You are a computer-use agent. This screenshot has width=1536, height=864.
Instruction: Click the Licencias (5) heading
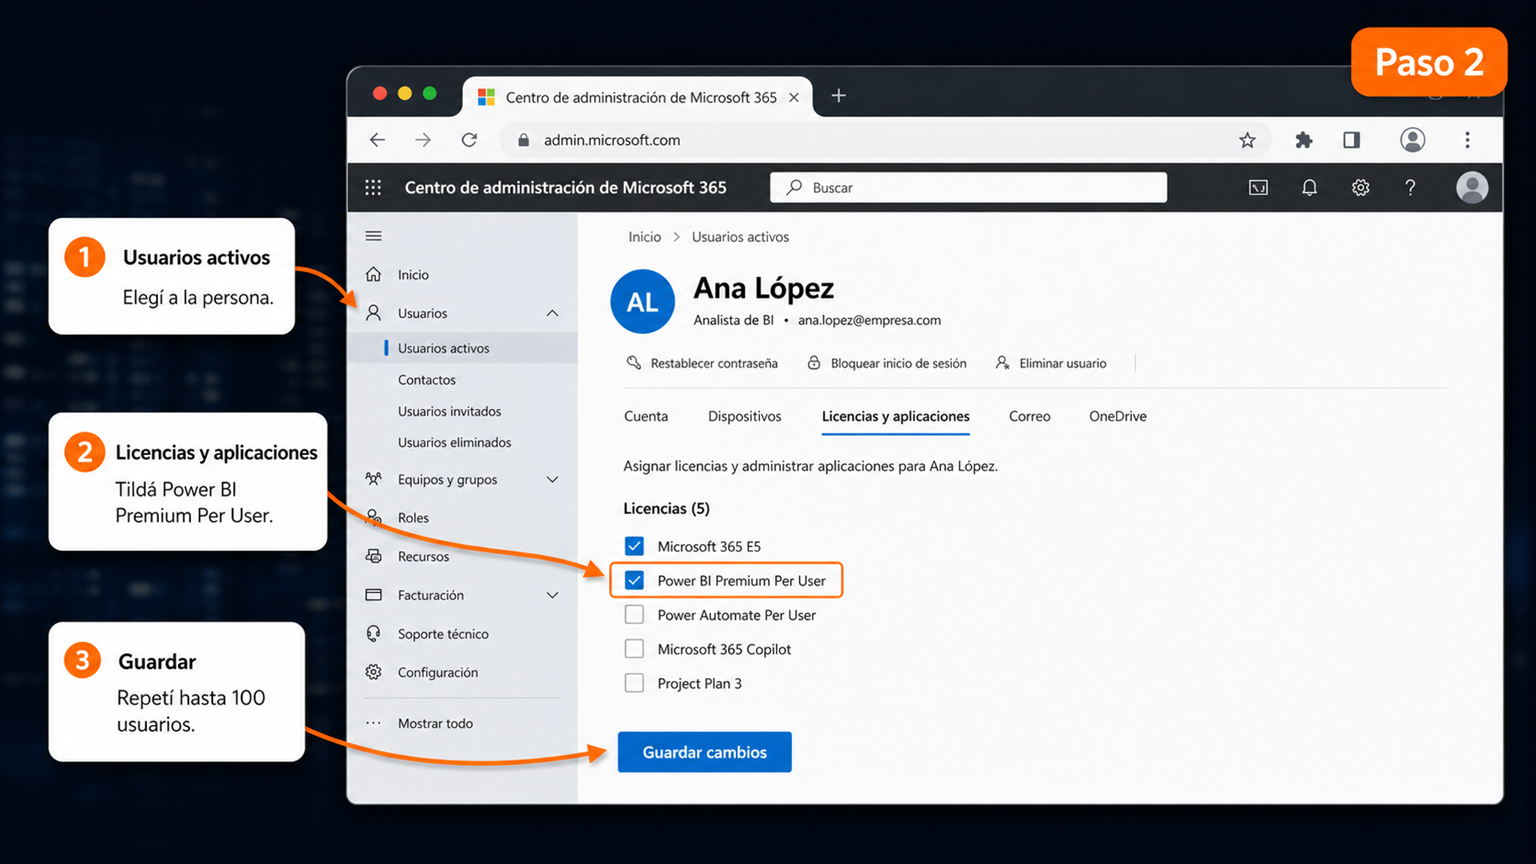pos(667,508)
